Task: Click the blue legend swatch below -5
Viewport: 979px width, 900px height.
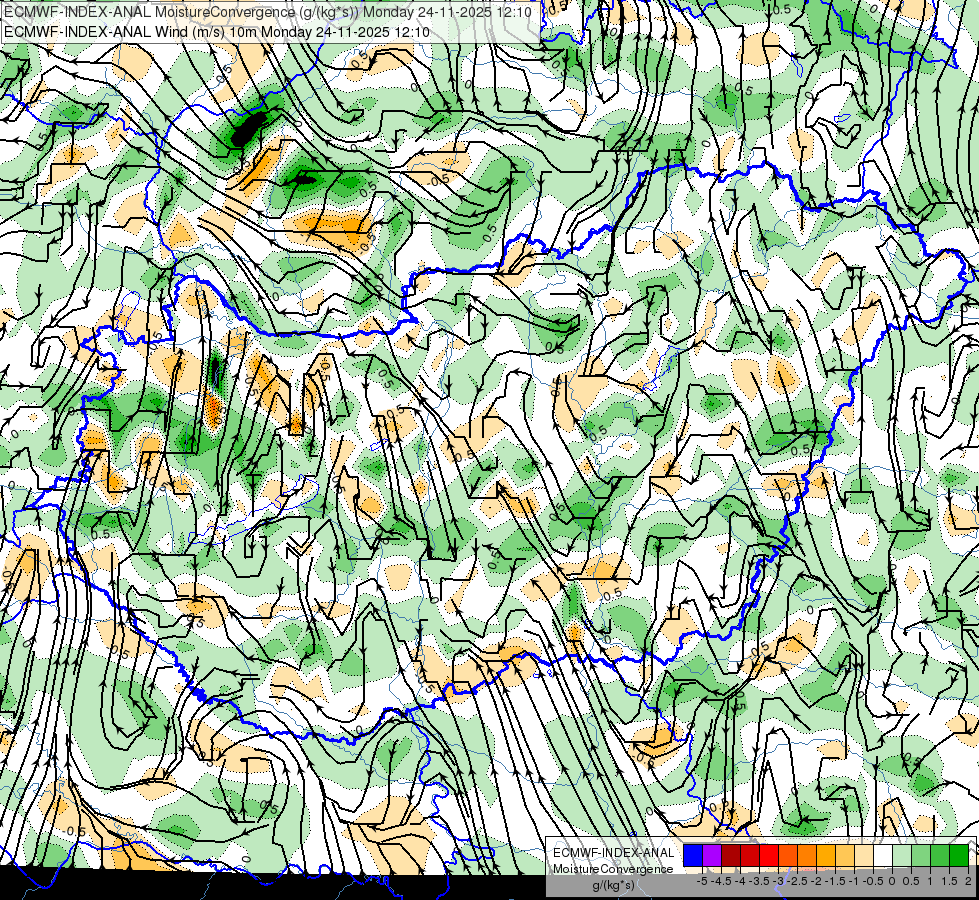Action: [693, 856]
